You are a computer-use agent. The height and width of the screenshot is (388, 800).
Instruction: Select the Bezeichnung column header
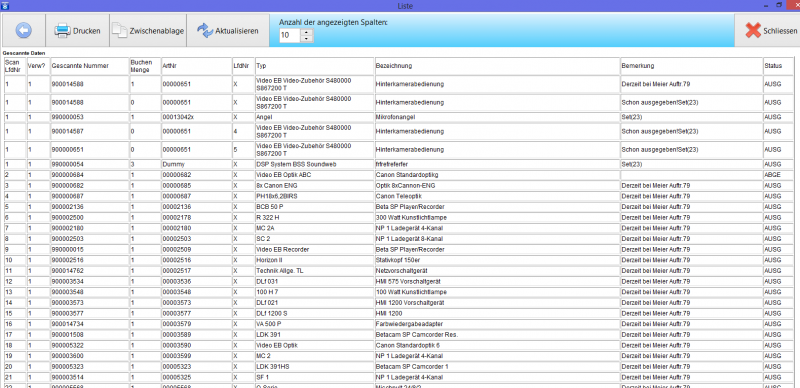[497, 66]
